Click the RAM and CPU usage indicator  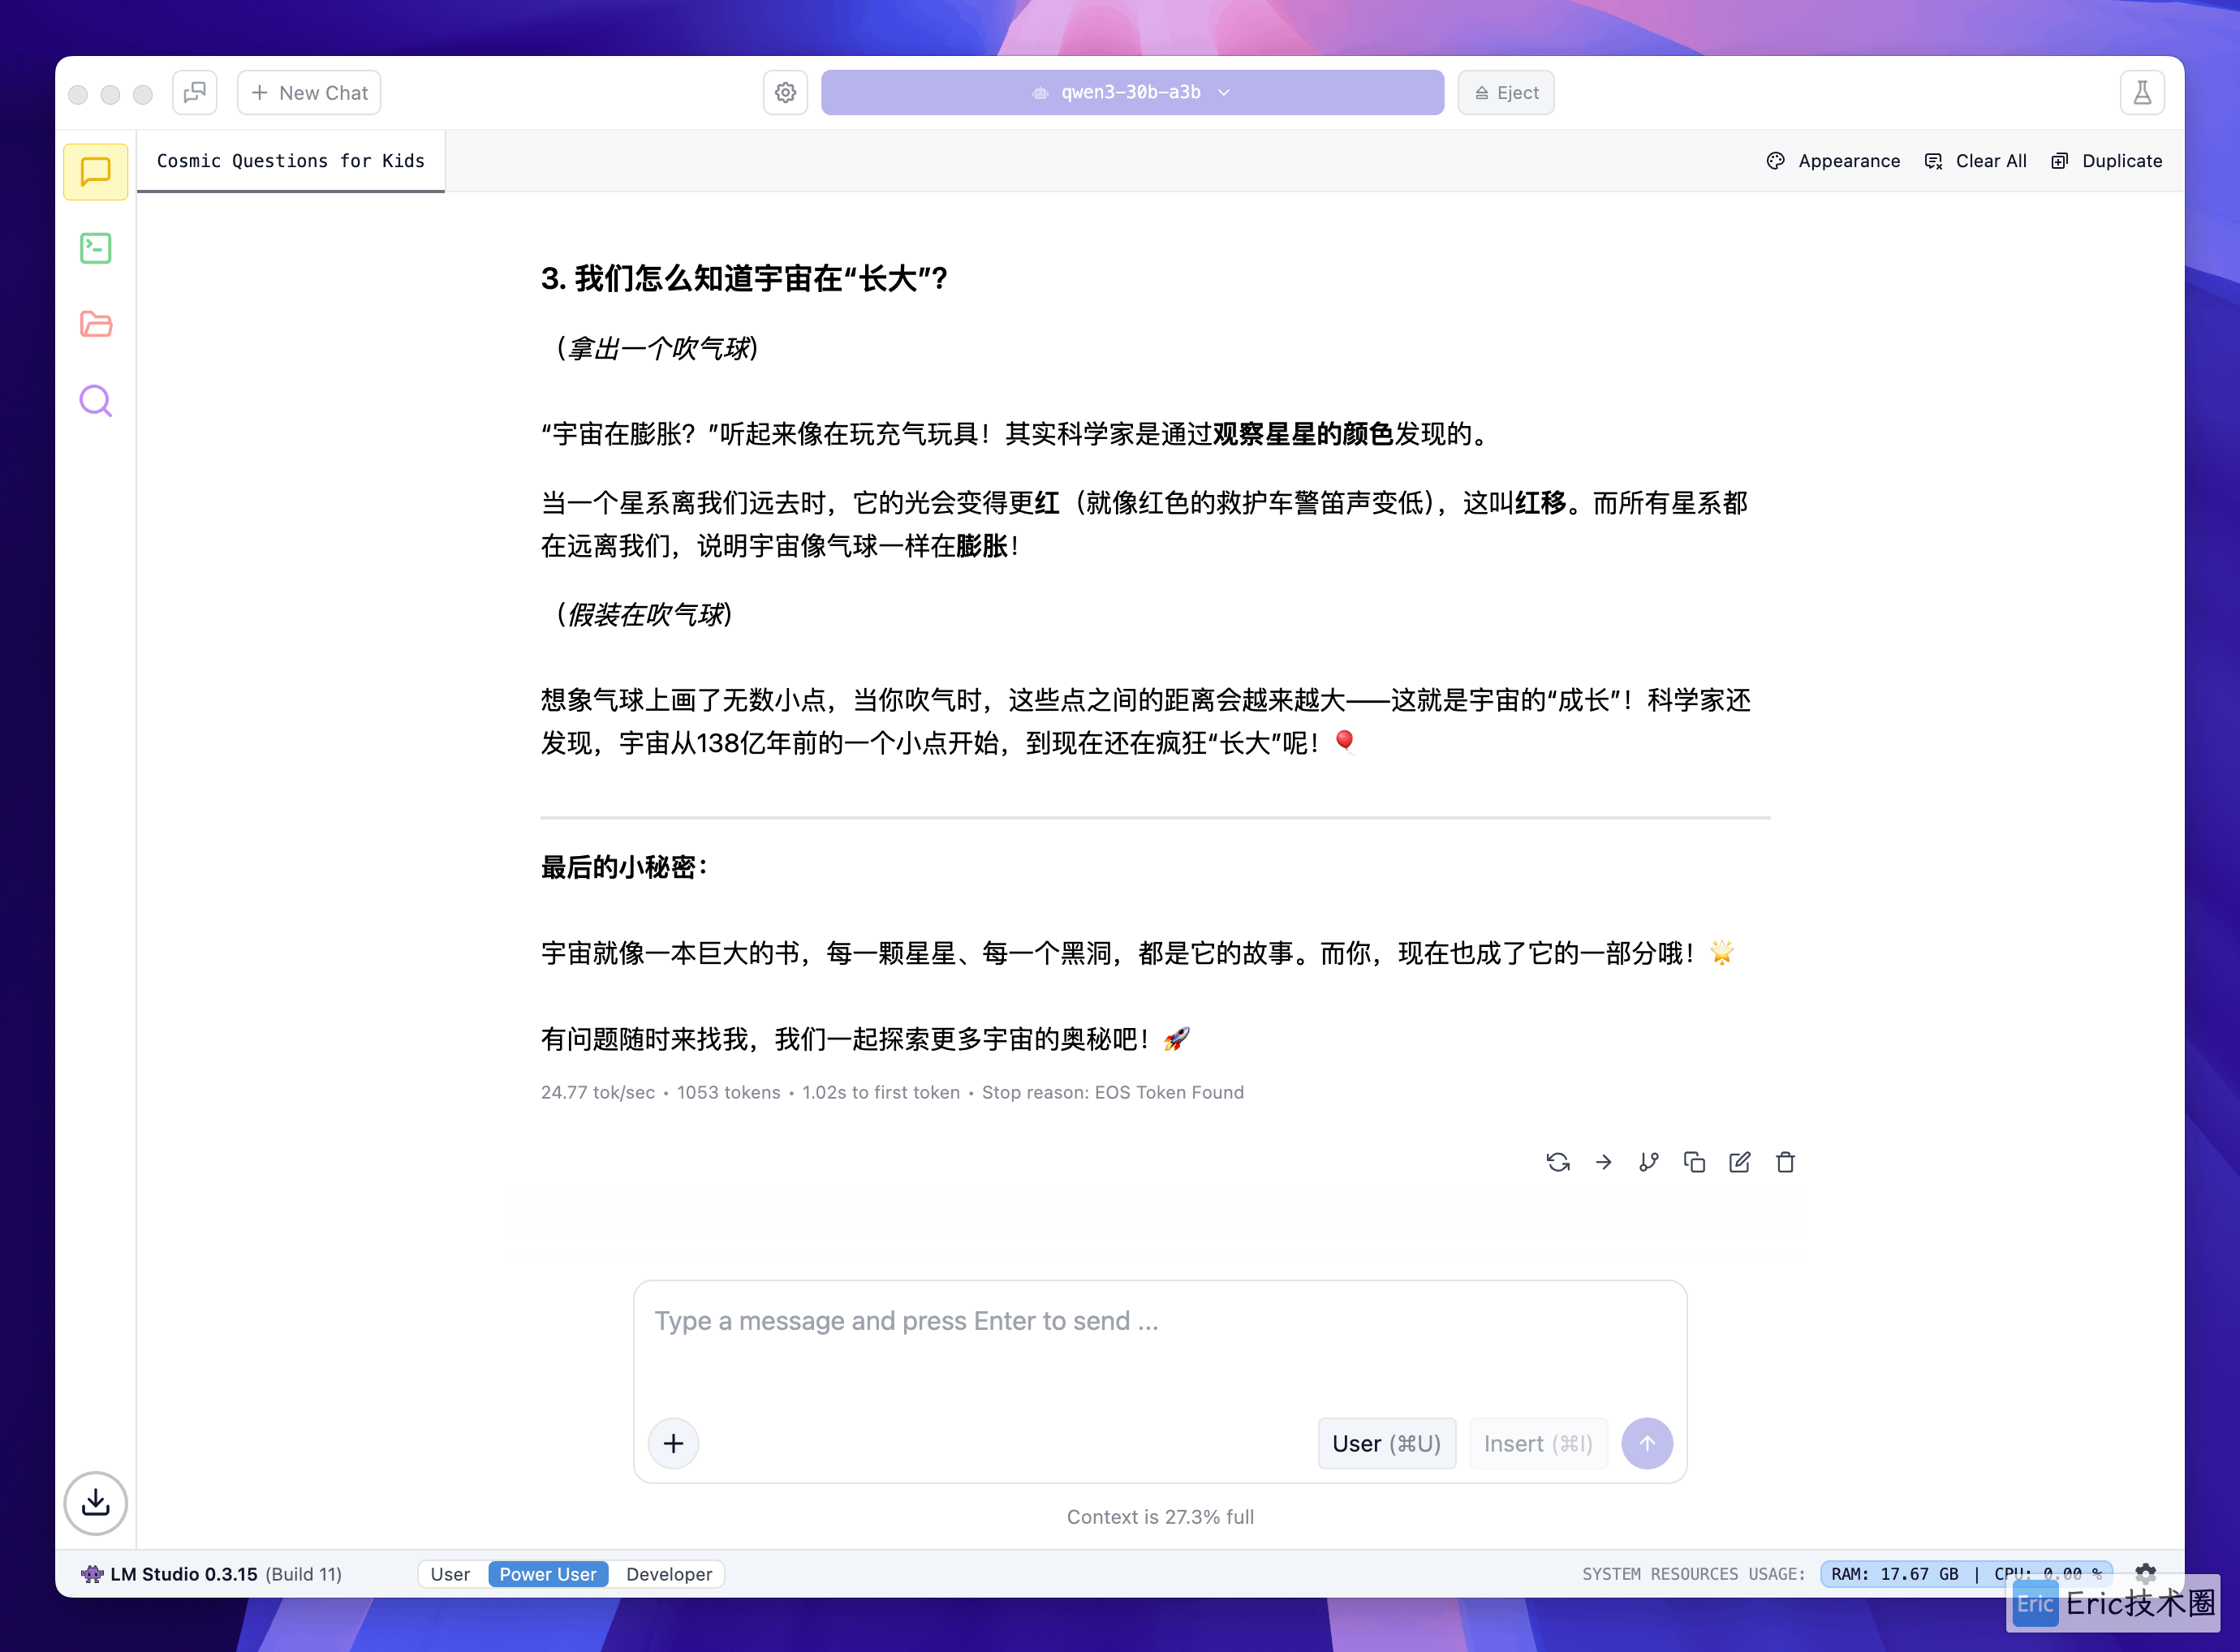tap(1966, 1574)
